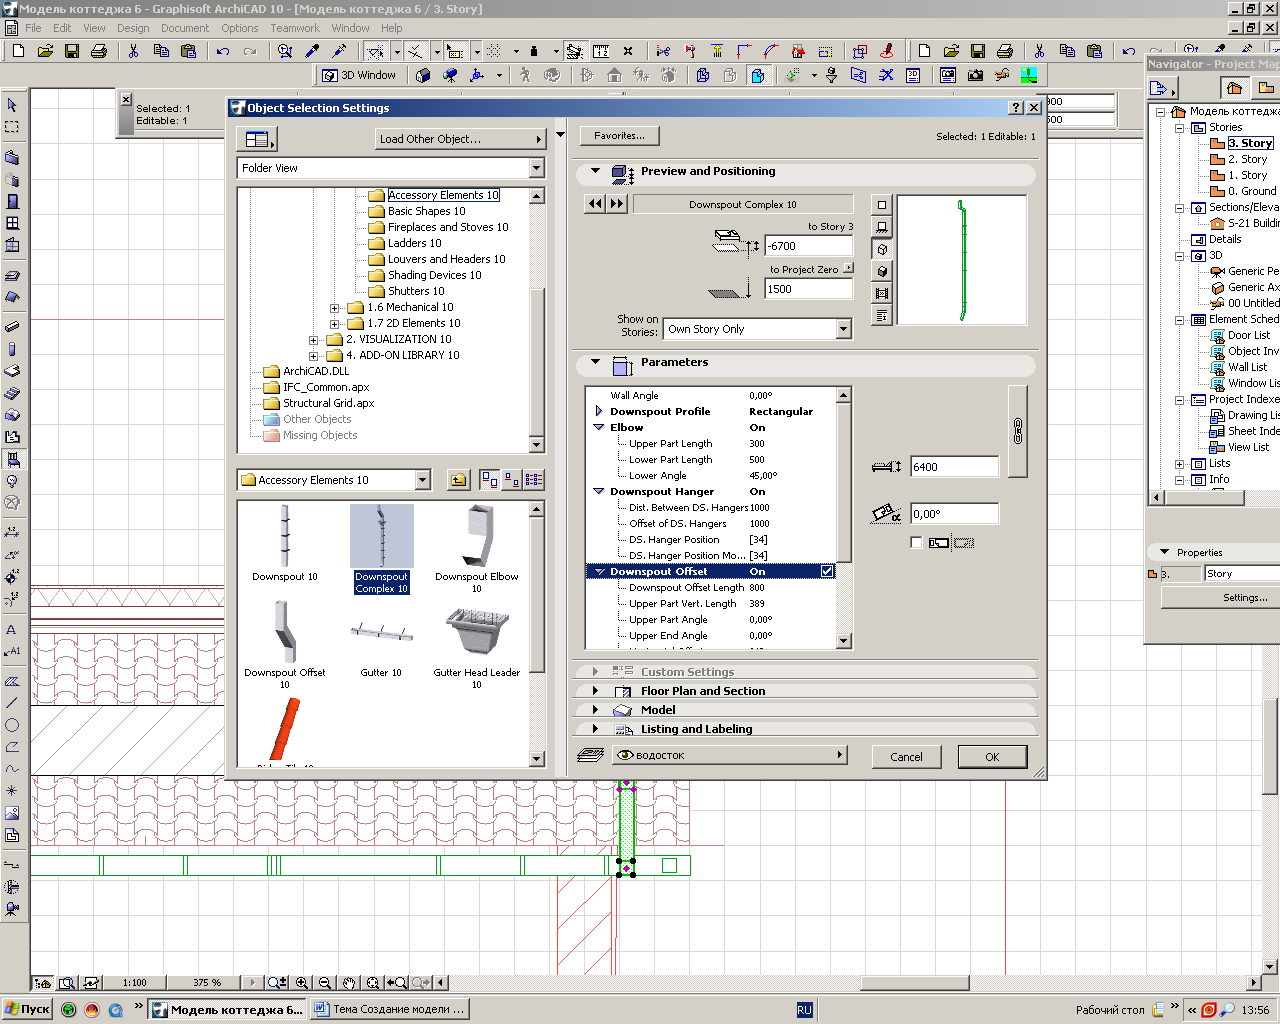
Task: Collapse the Elbow parameter group
Action: 599,427
